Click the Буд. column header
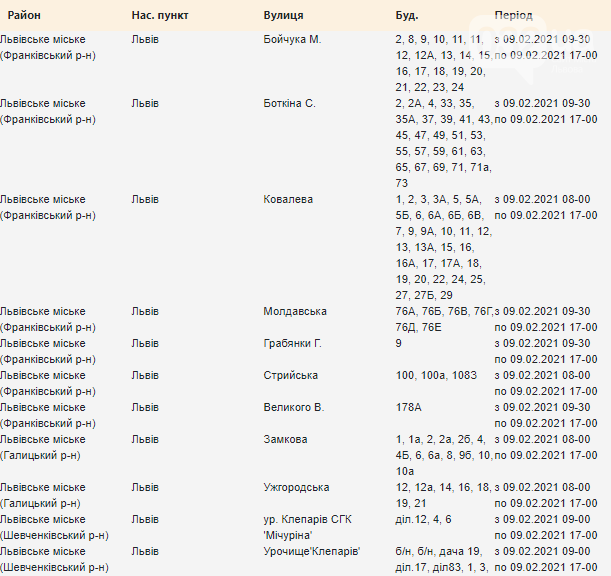Image resolution: width=611 pixels, height=576 pixels. [x=407, y=15]
